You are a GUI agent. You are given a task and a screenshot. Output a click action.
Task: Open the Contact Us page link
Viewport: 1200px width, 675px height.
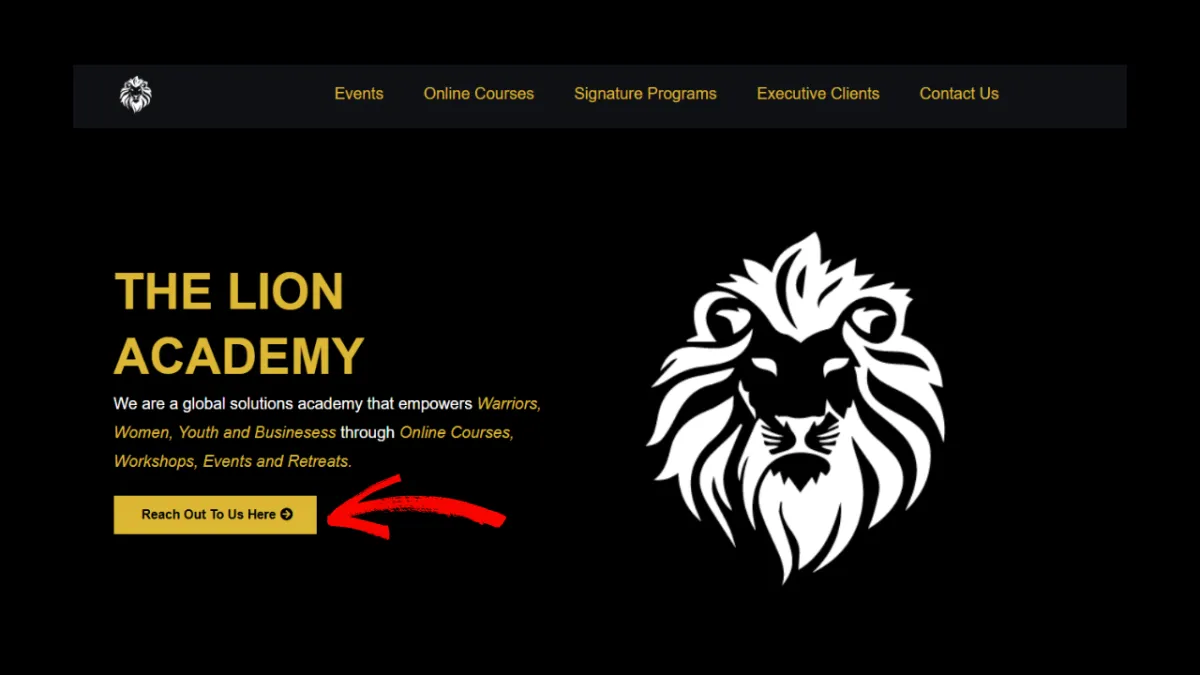[959, 94]
